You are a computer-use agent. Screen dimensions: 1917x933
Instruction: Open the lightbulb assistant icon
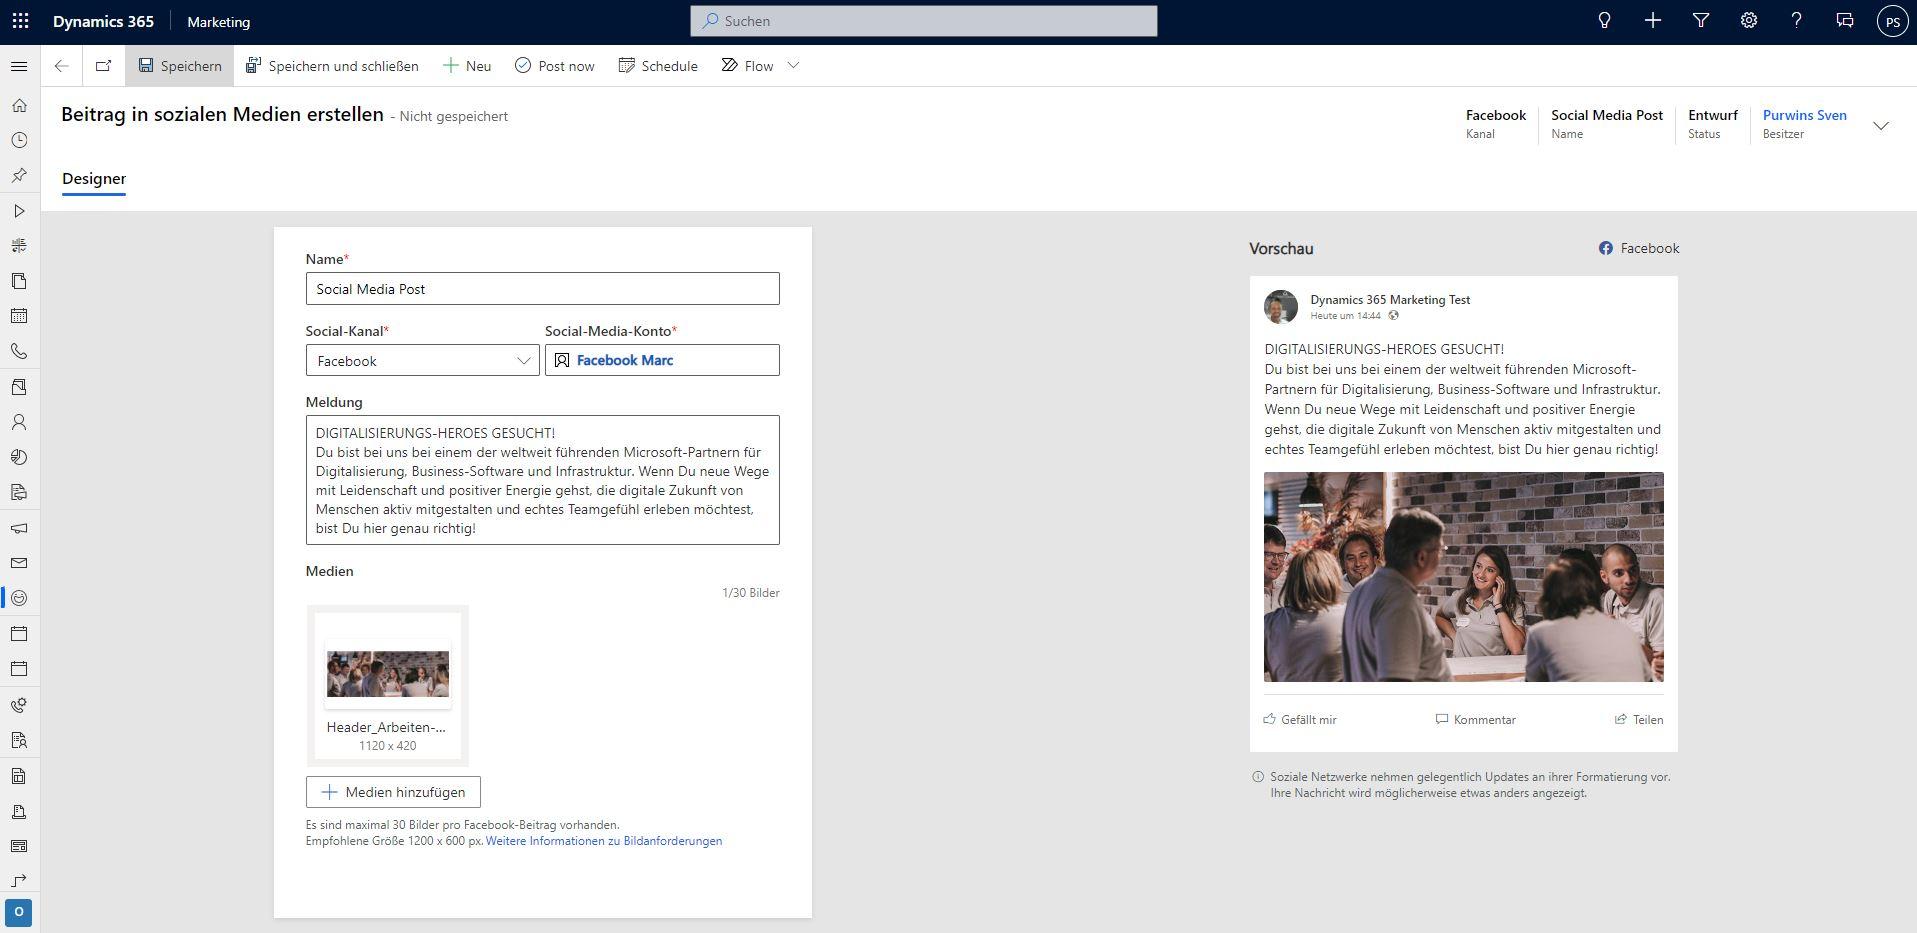[x=1604, y=21]
